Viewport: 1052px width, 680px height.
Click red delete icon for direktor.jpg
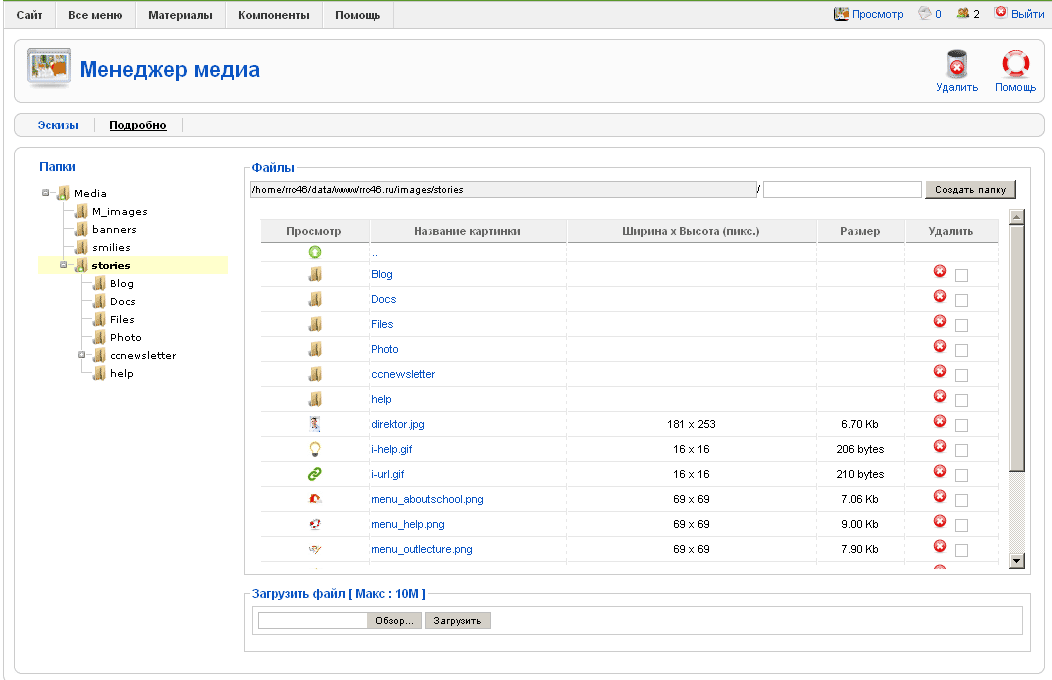click(x=940, y=421)
